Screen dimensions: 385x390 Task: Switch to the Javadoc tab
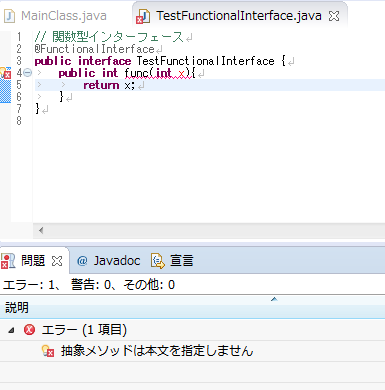click(117, 260)
